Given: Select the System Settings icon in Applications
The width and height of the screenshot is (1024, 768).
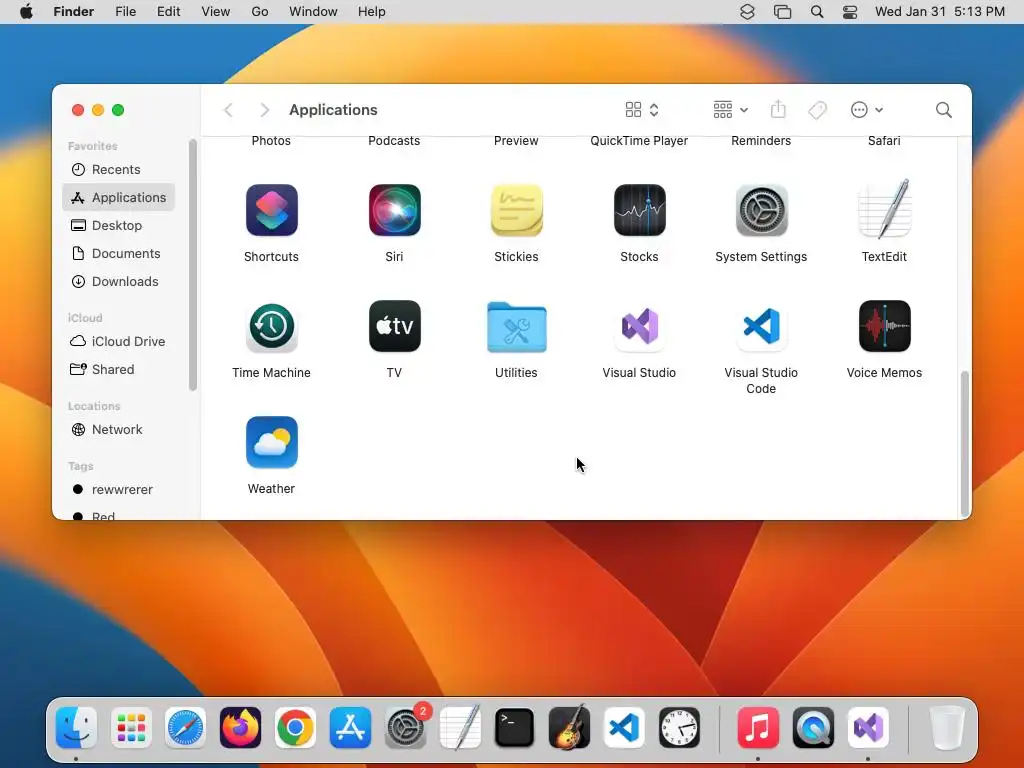Looking at the screenshot, I should (761, 210).
